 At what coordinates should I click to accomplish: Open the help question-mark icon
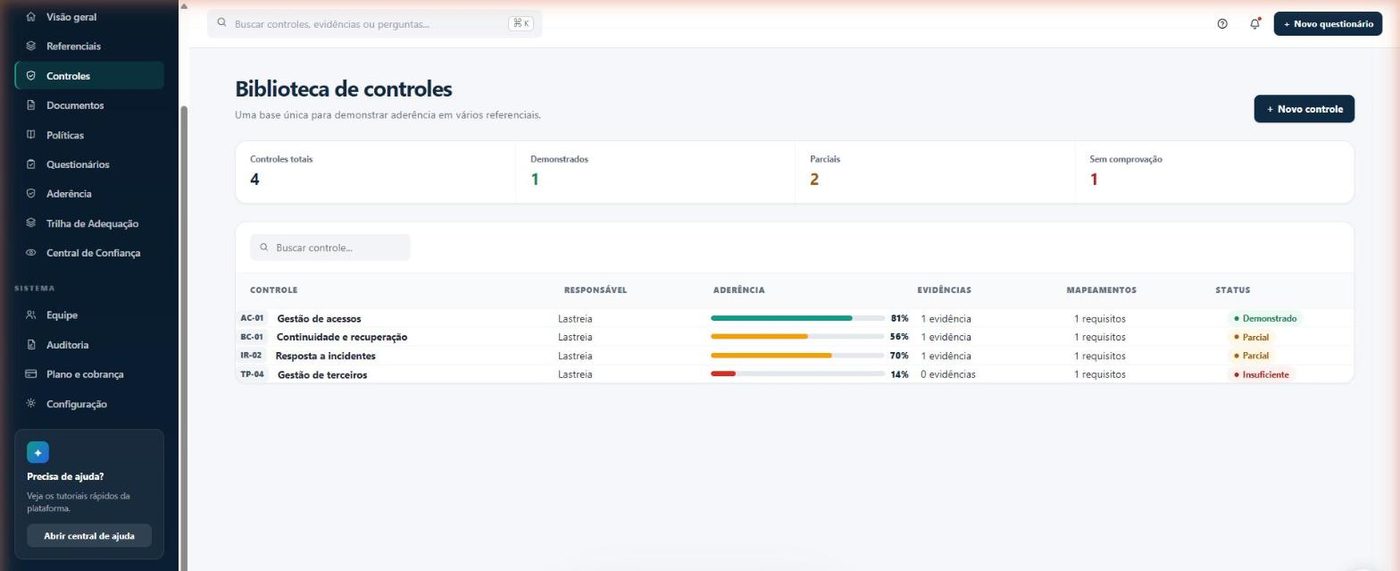pyautogui.click(x=1222, y=24)
